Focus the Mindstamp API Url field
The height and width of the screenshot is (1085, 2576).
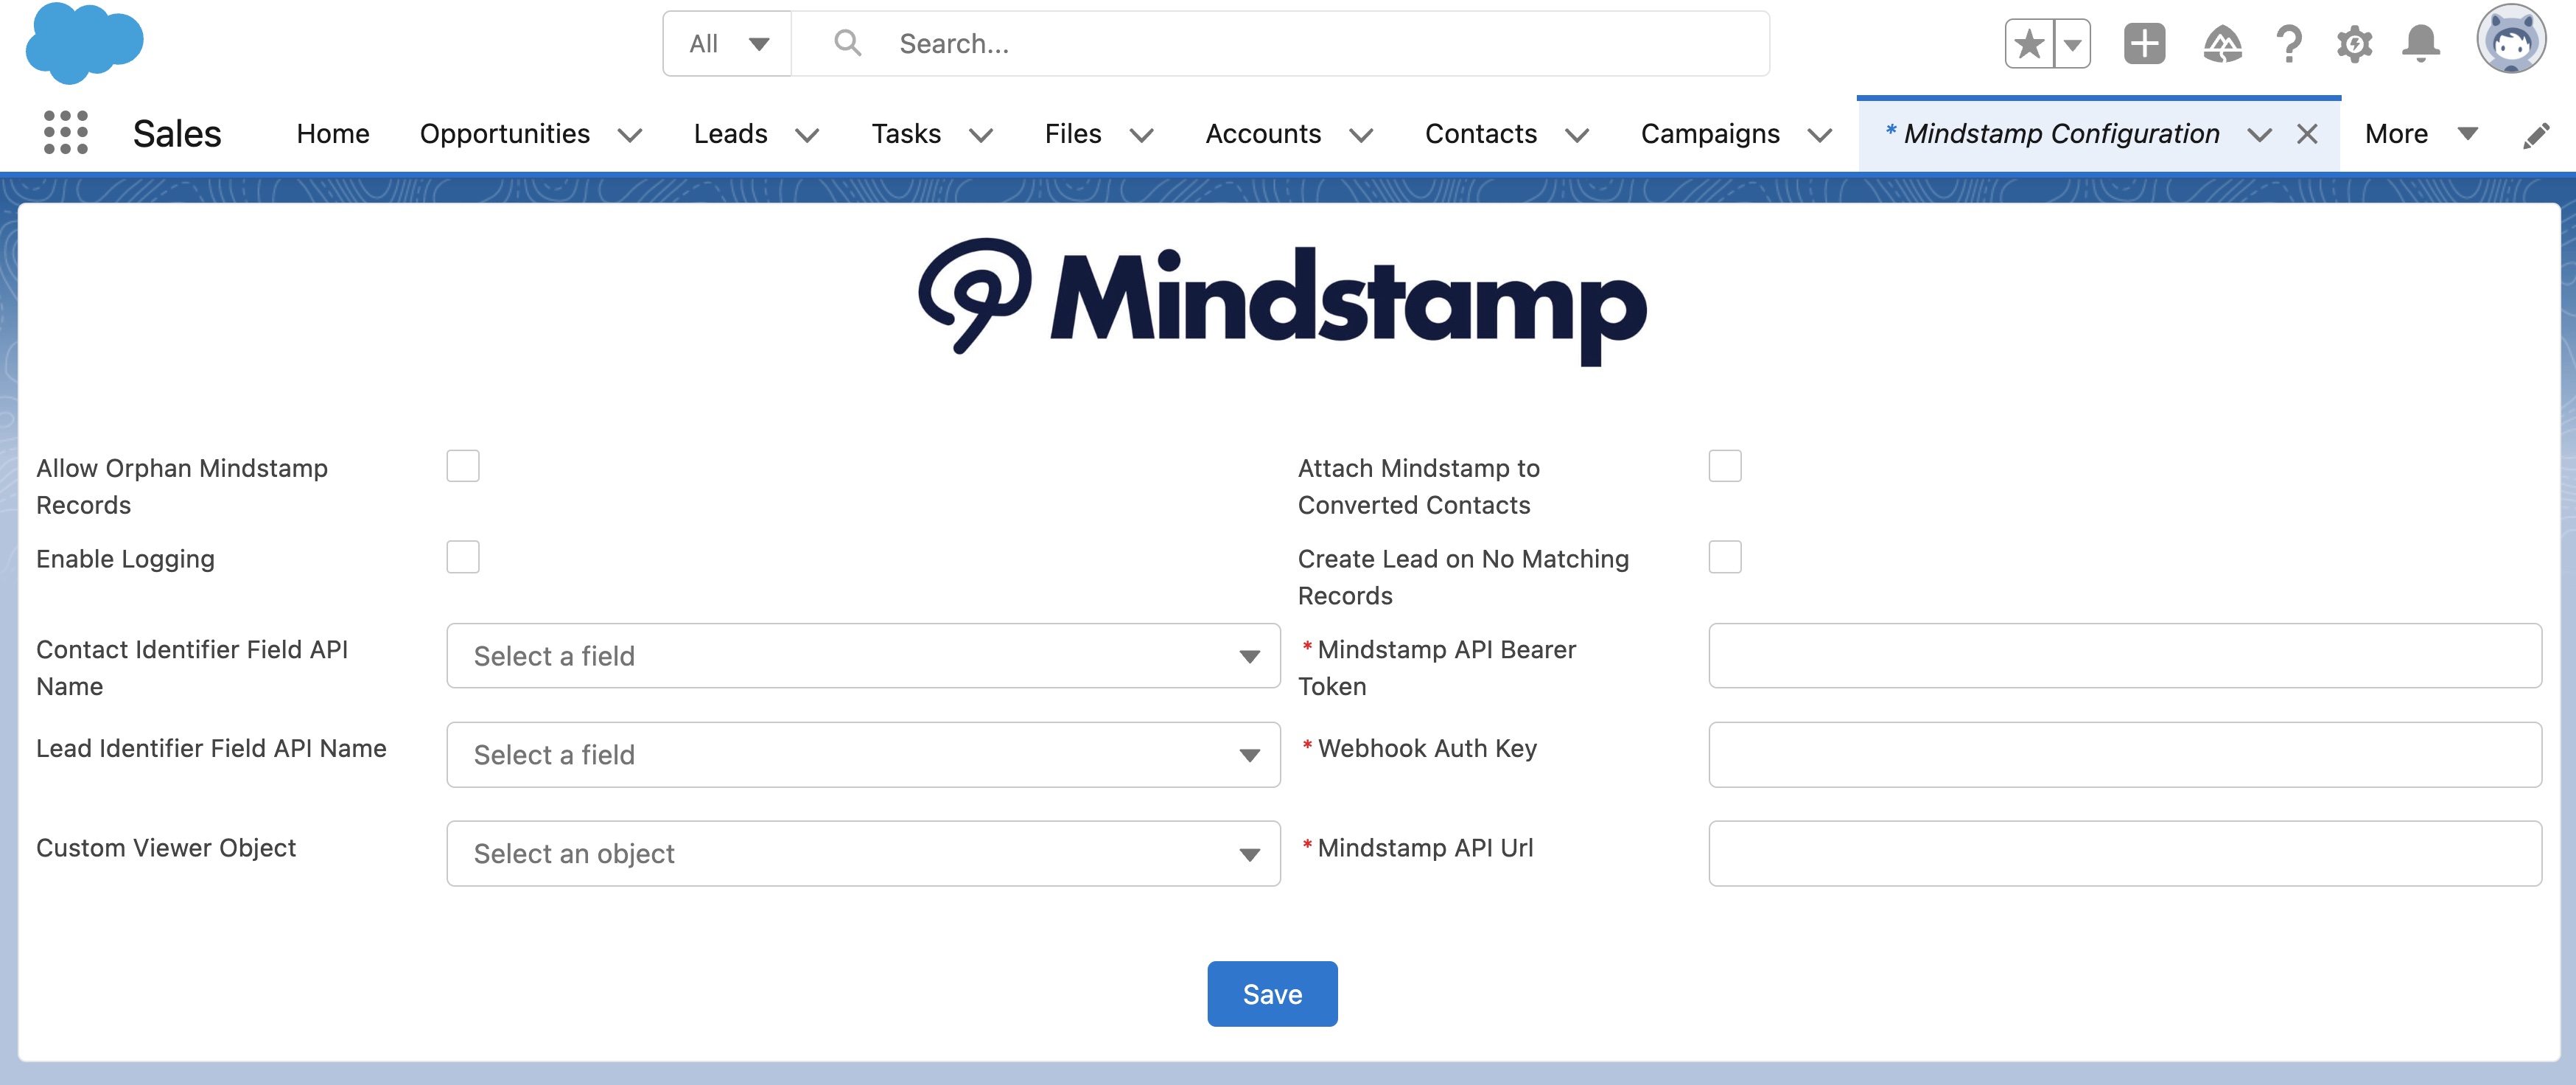(2125, 854)
